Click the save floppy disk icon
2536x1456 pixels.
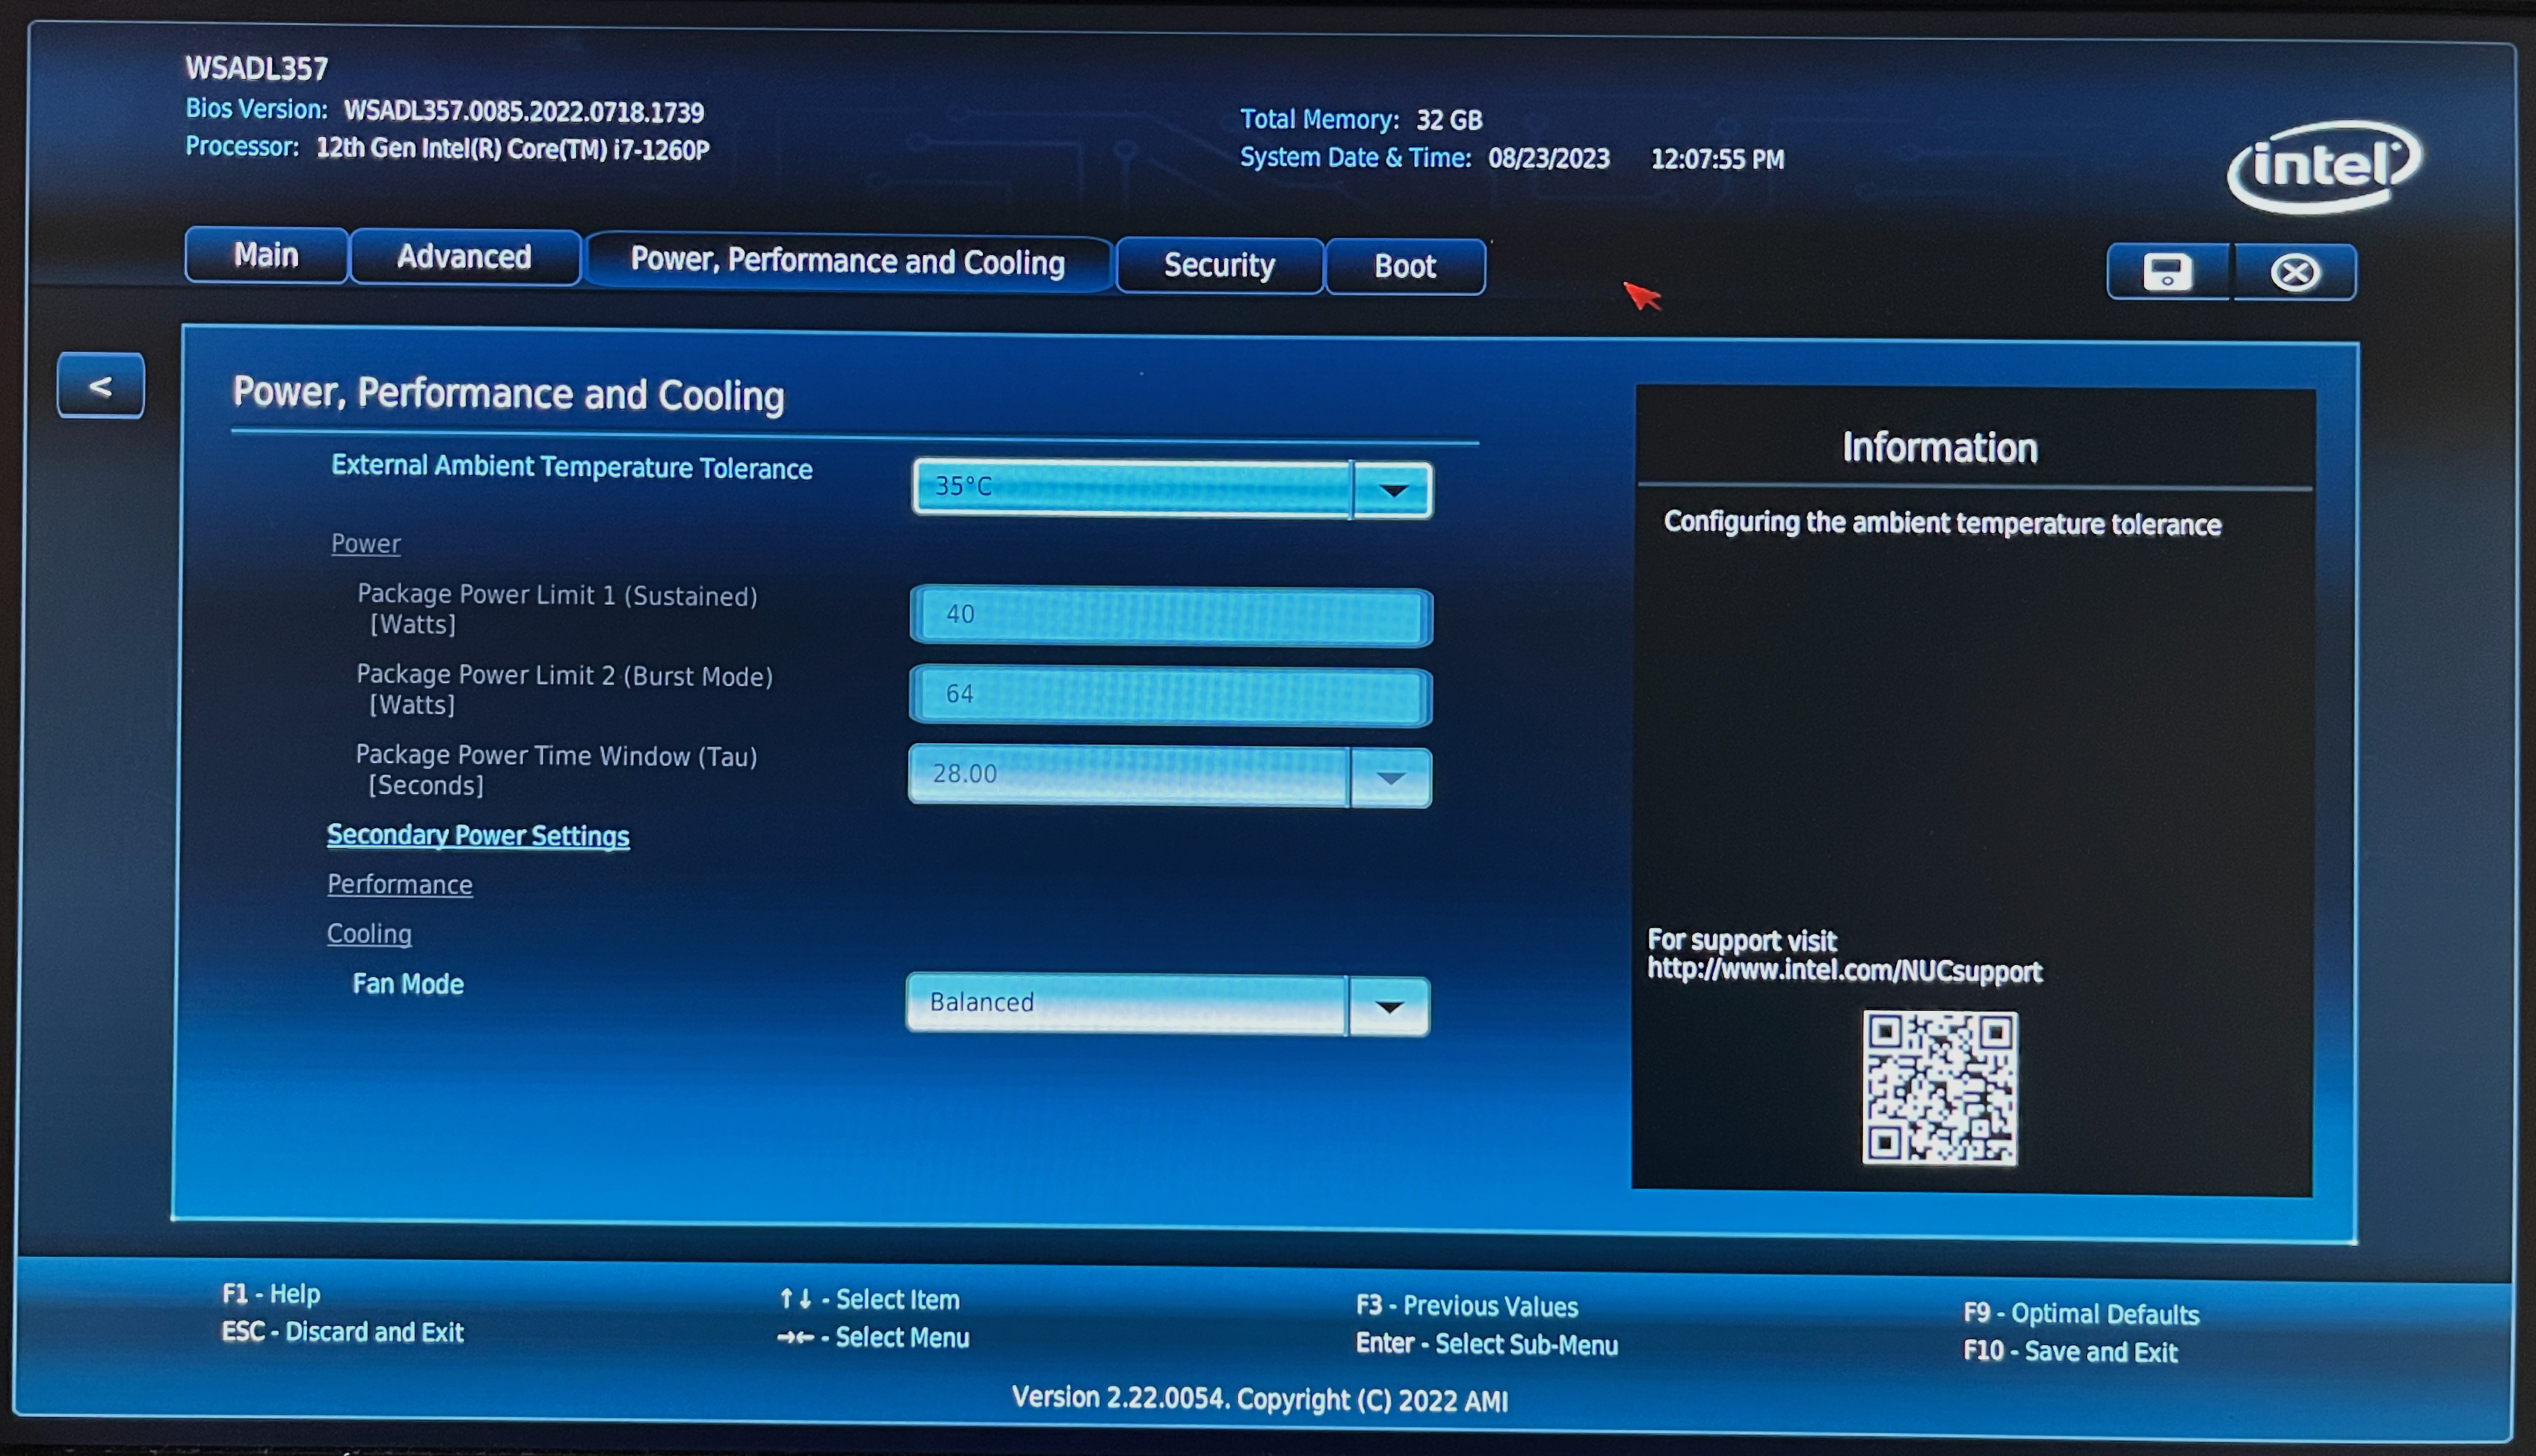click(2168, 272)
